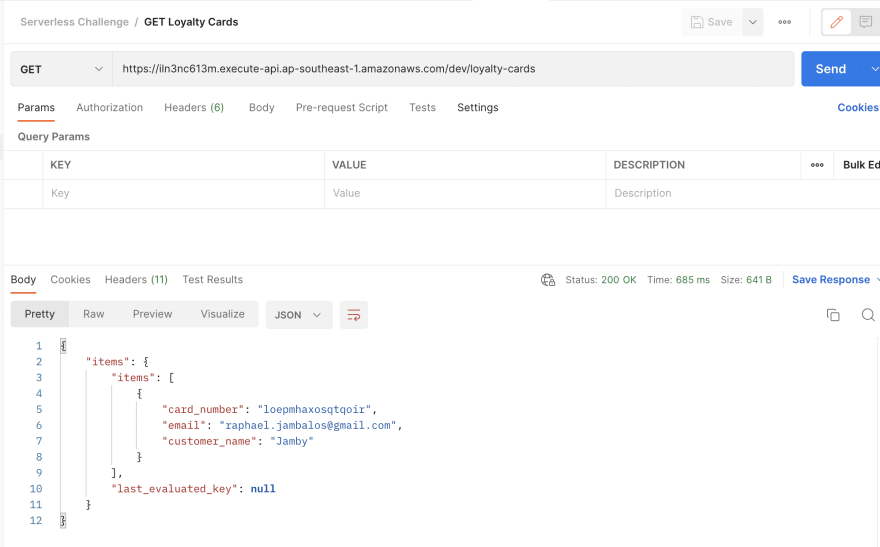Viewport: 880px width, 547px height.
Task: Click the "loepmhaxosqtqoir" card number value
Action: pyautogui.click(x=314, y=410)
